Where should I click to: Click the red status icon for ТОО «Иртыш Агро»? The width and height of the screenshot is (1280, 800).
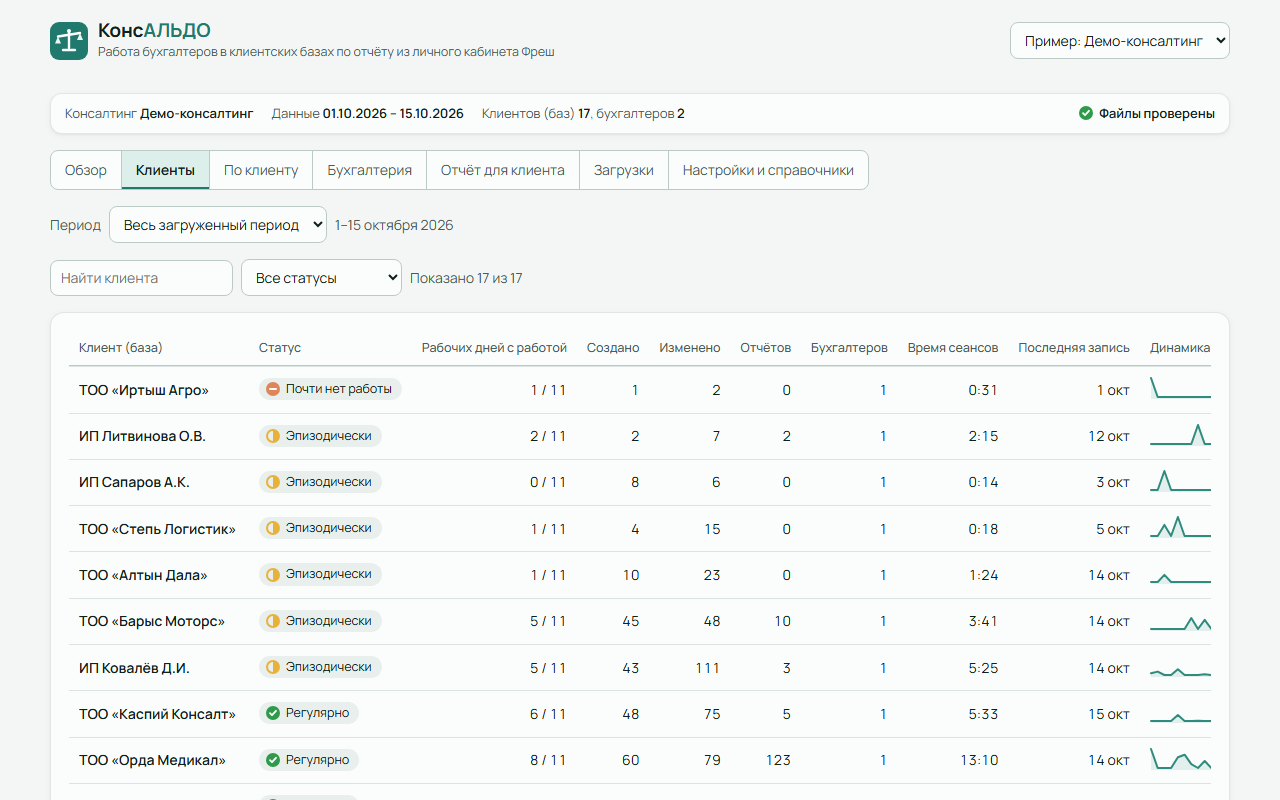click(x=273, y=389)
